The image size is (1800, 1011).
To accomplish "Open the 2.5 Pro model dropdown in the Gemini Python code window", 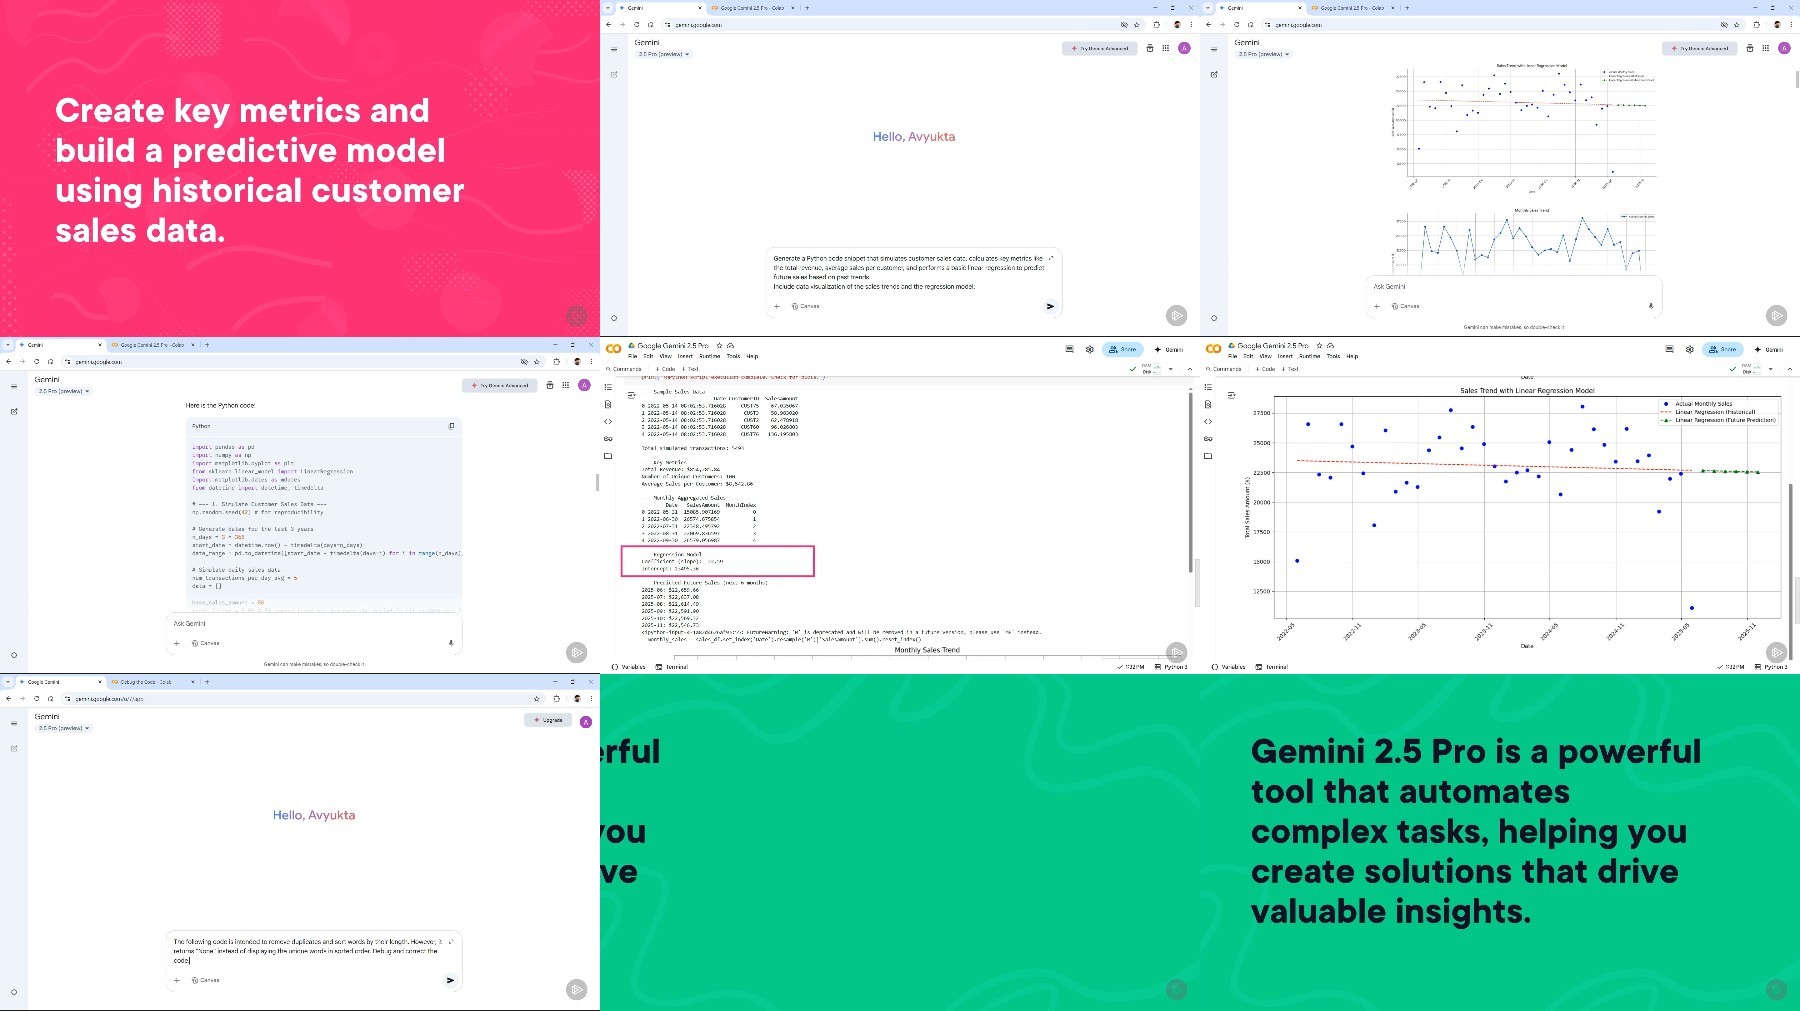I will (x=64, y=391).
